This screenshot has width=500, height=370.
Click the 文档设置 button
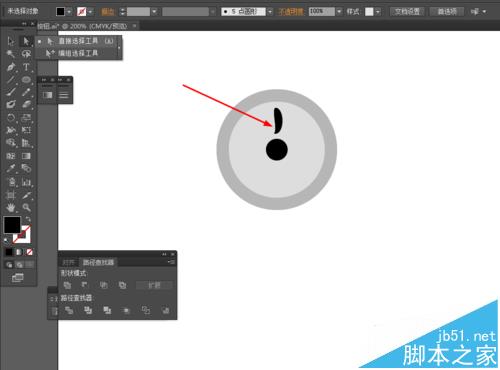coord(407,12)
